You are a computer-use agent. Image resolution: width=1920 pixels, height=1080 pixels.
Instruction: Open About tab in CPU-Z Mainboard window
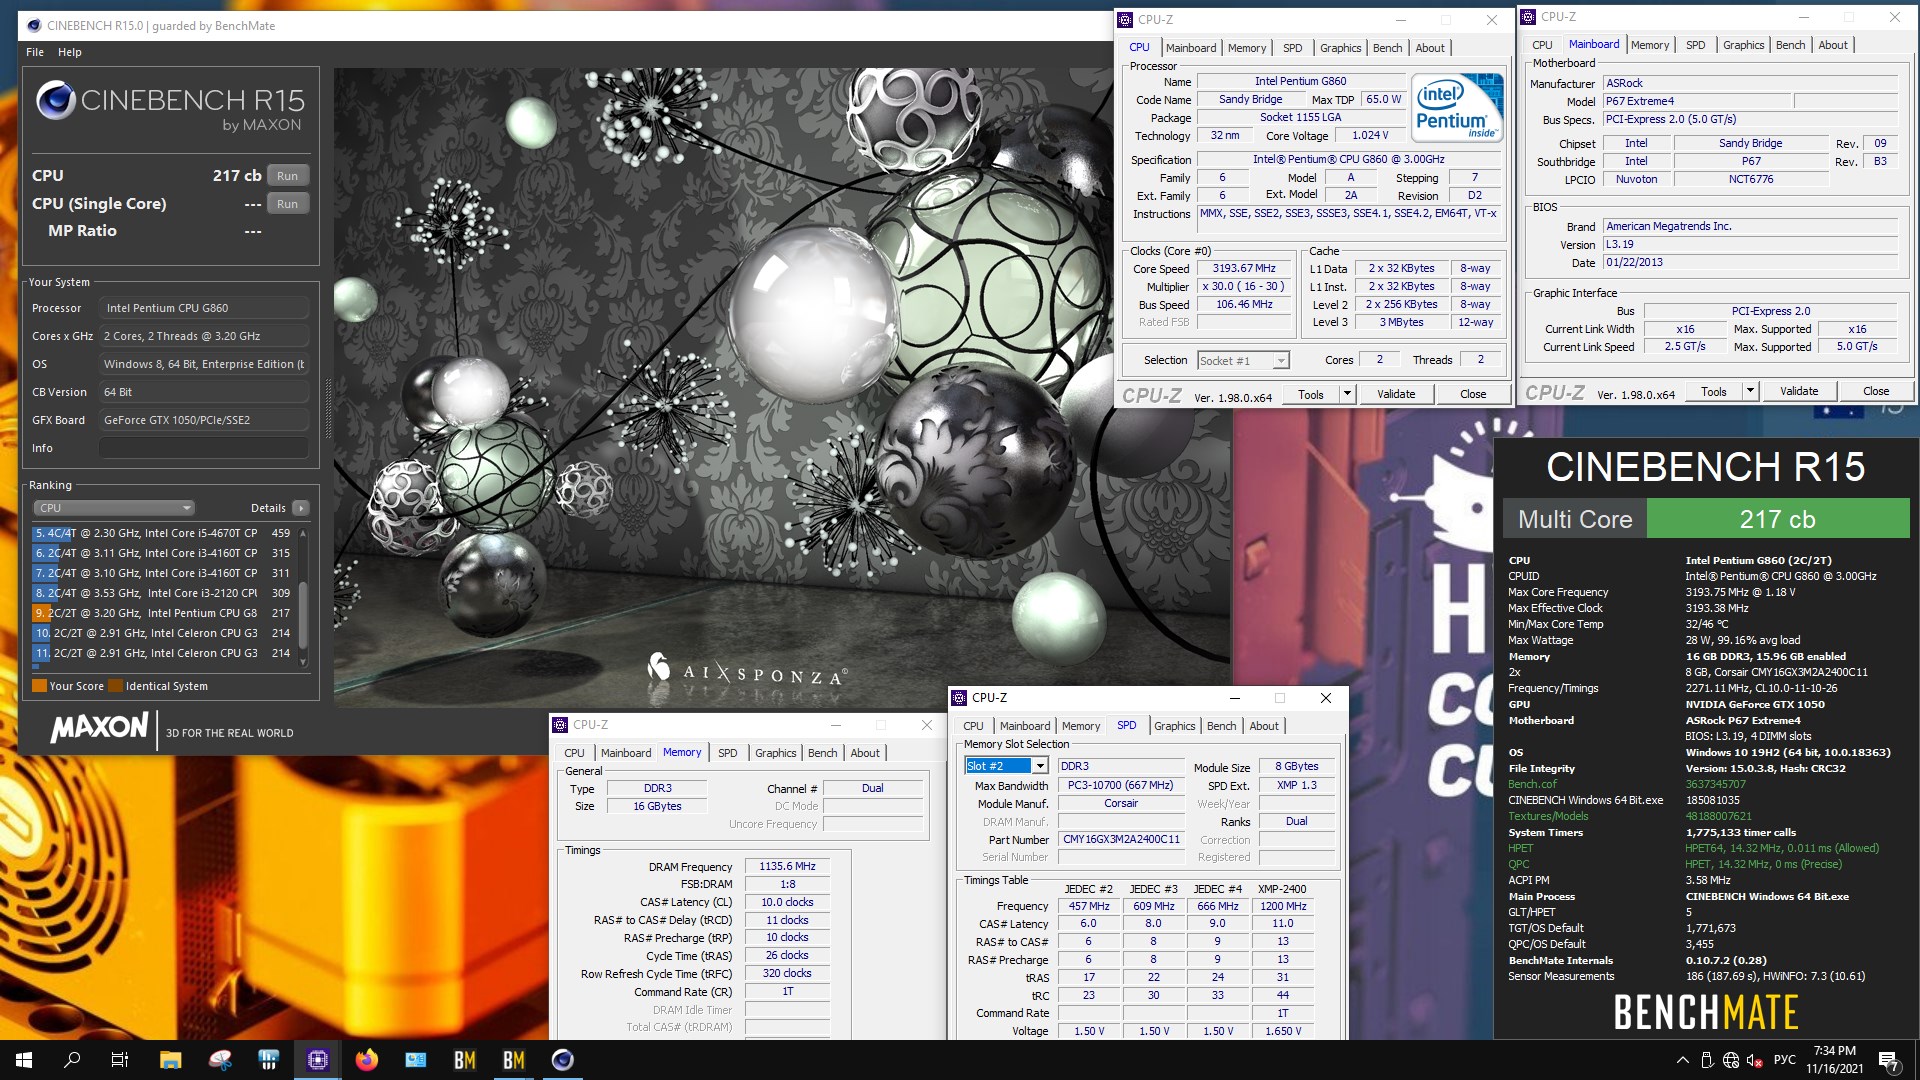1833,45
